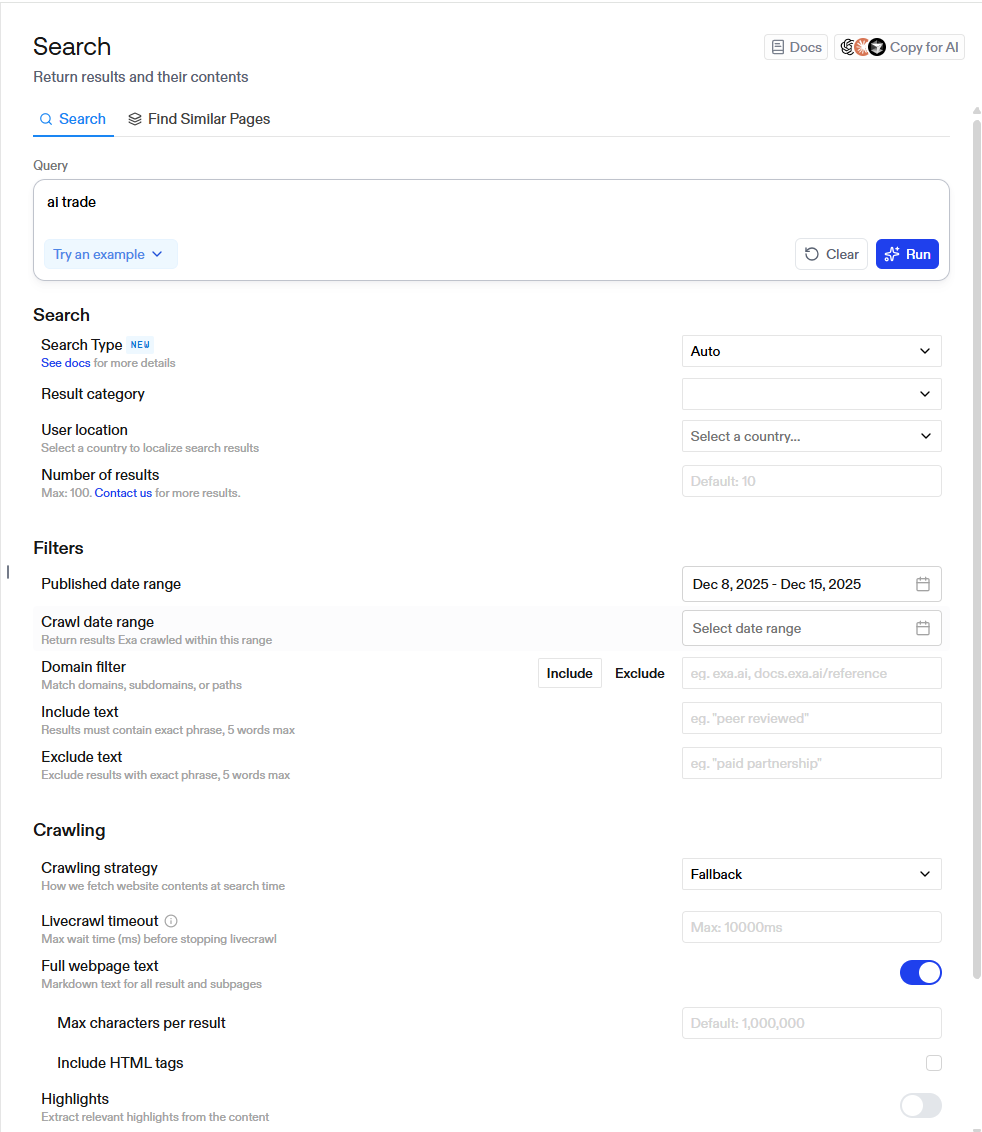Click the Docs book icon
This screenshot has width=982, height=1132.
point(778,47)
